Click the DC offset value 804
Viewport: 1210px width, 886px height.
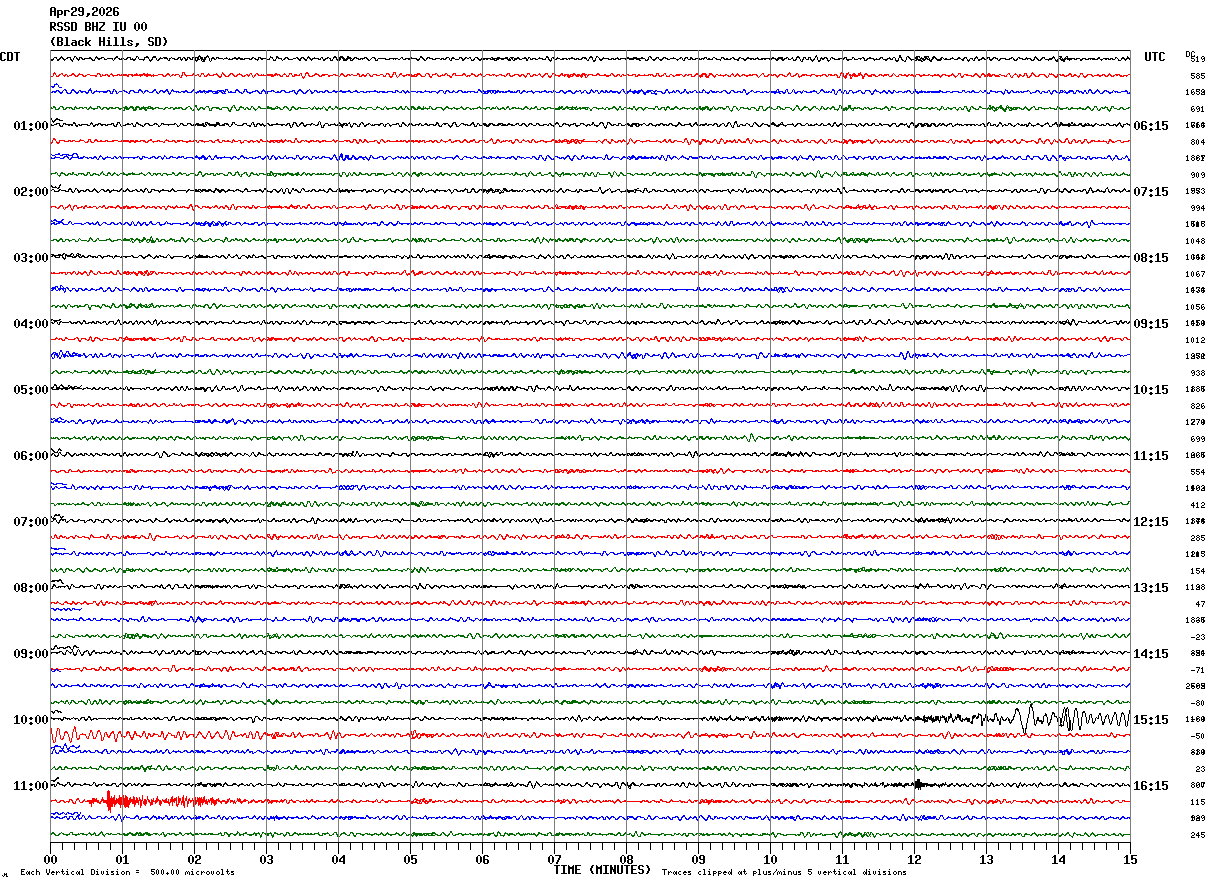(x=1197, y=142)
